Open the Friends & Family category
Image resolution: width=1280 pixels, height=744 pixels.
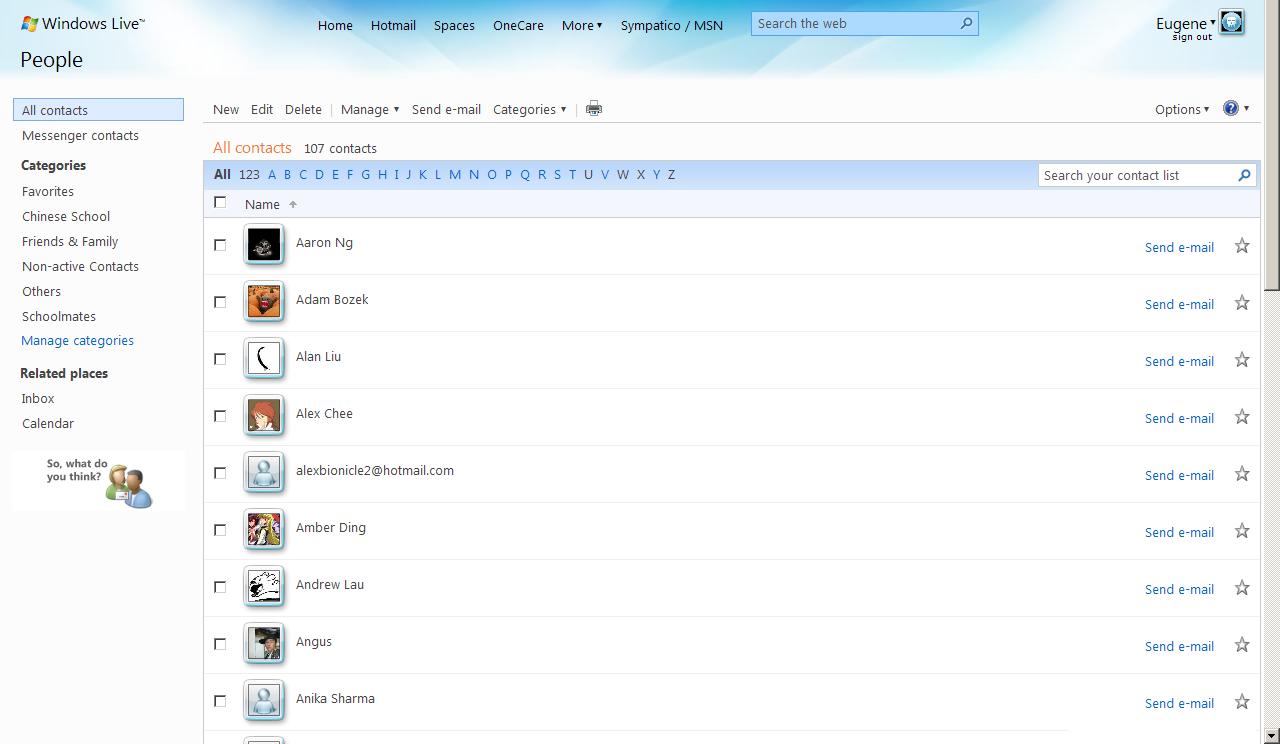[70, 241]
